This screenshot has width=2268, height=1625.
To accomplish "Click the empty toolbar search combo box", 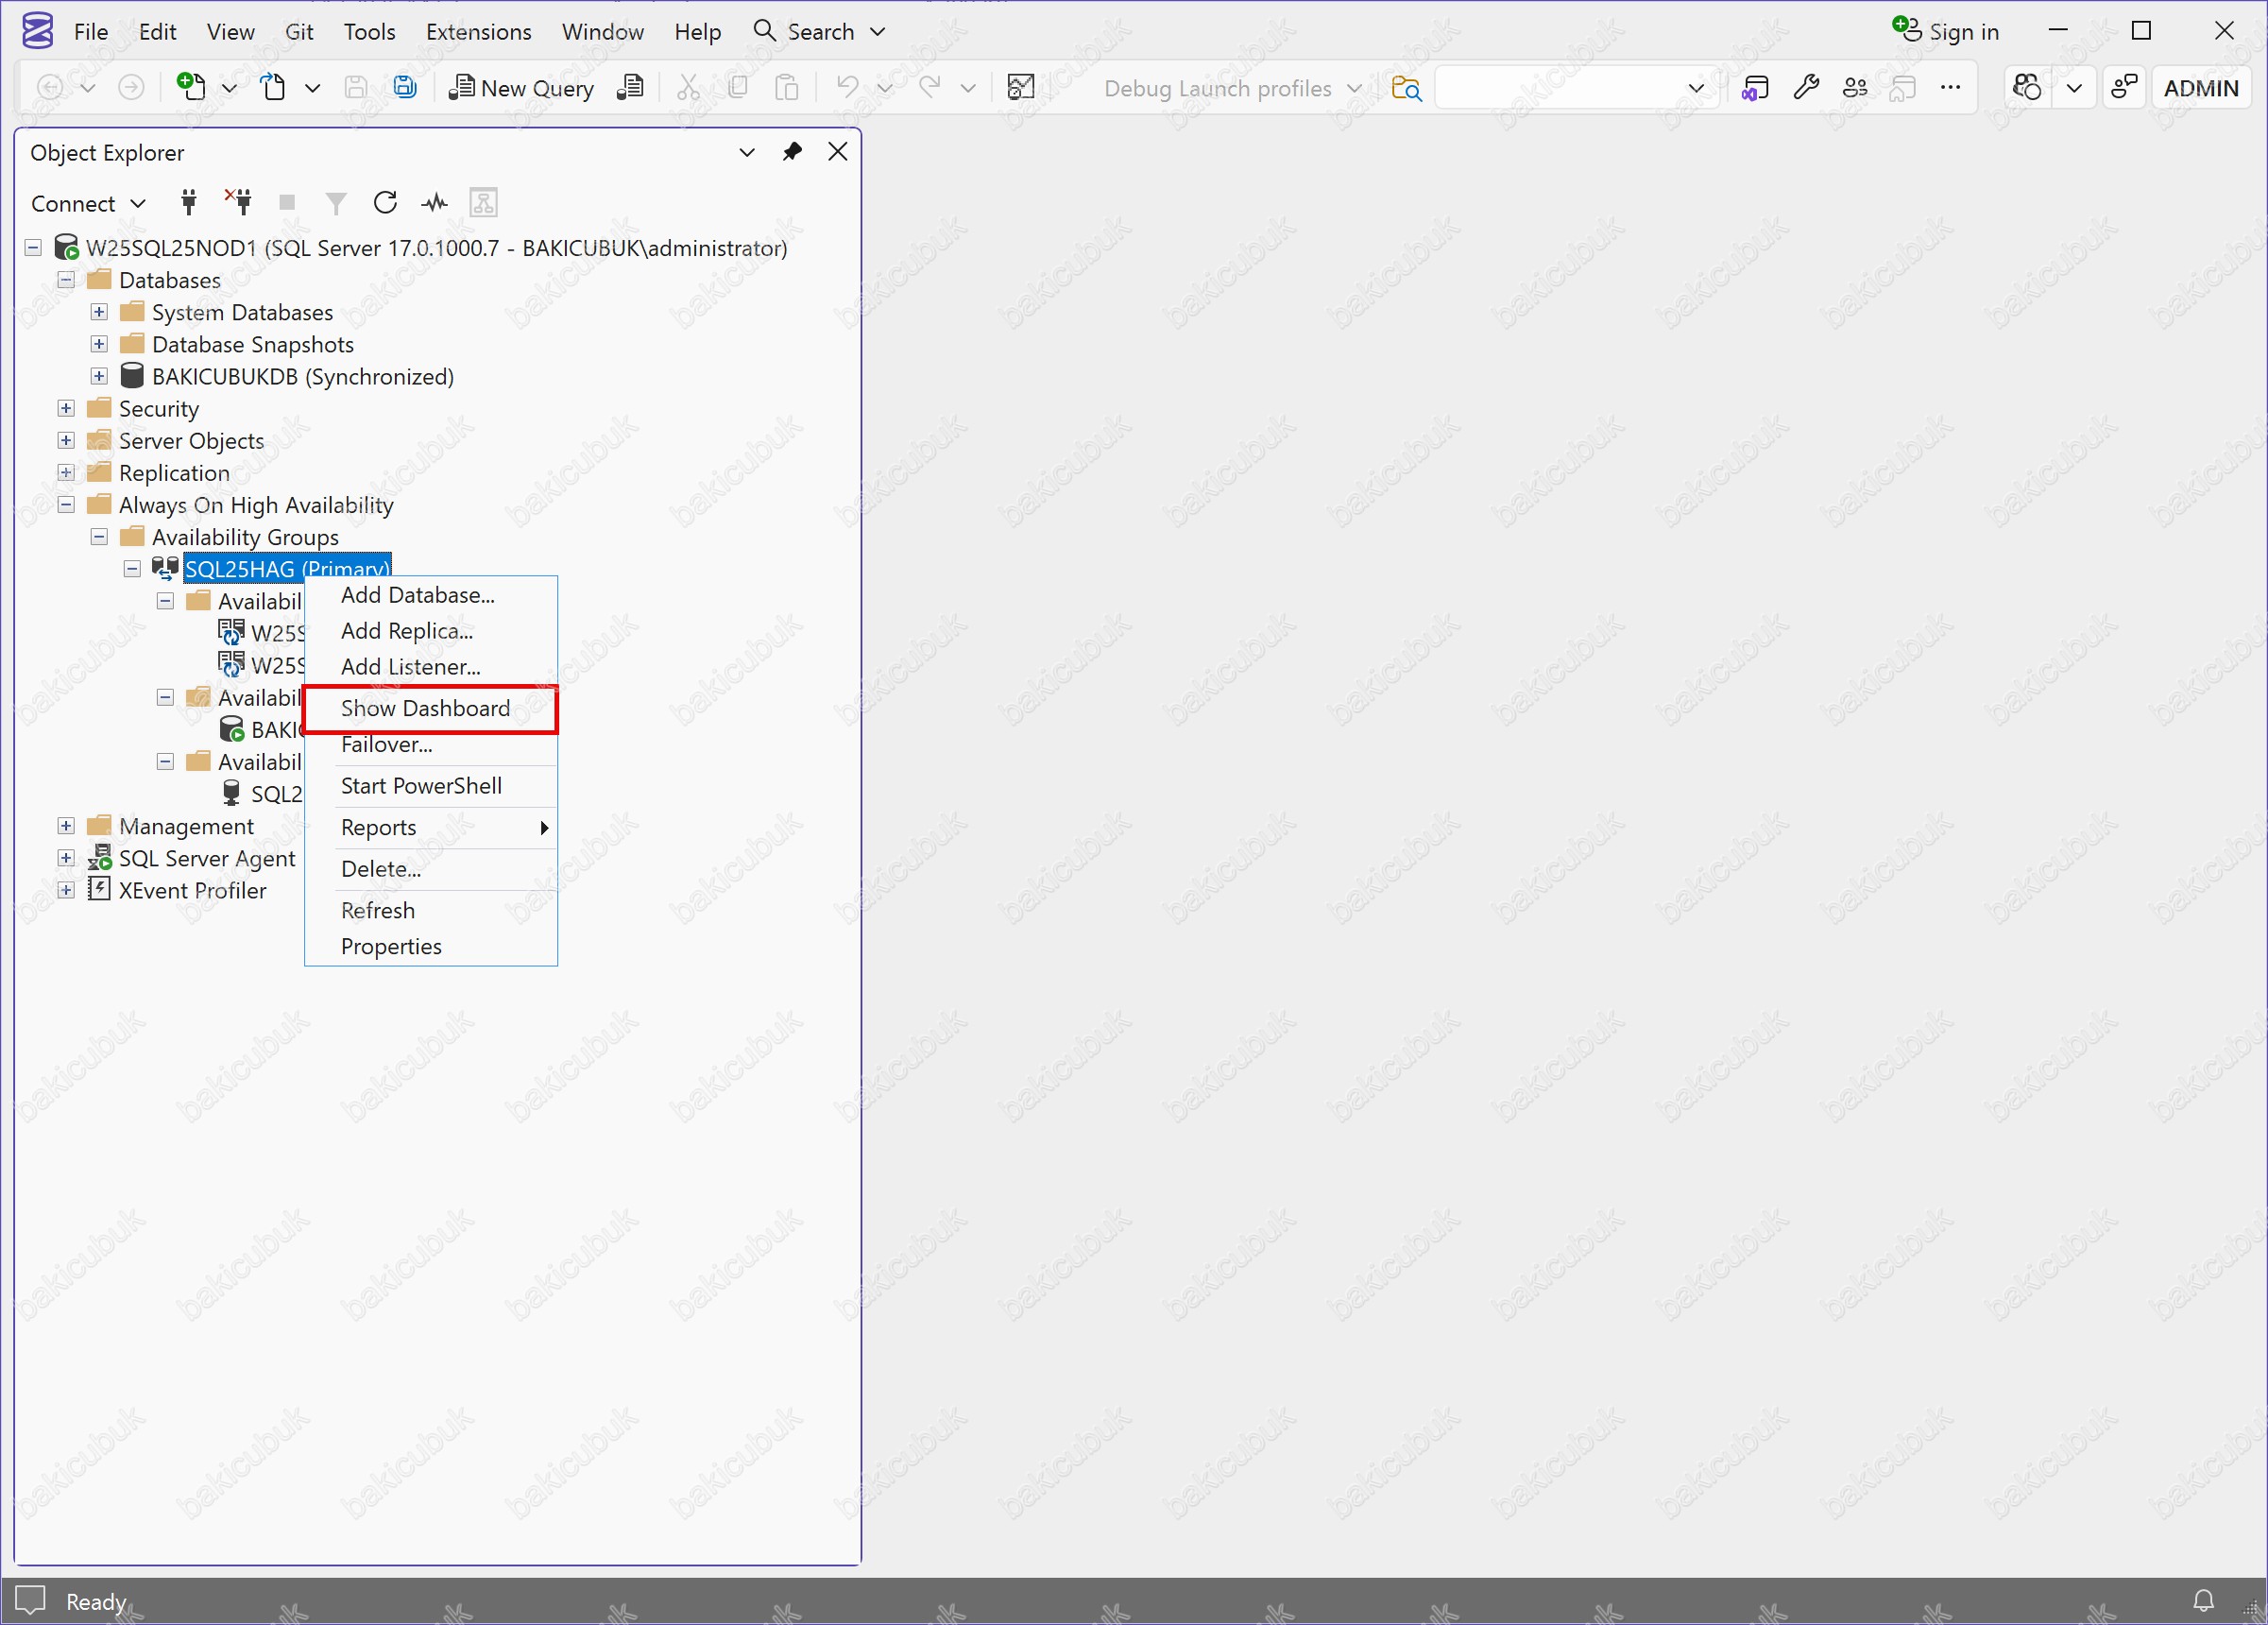I will (x=1560, y=88).
